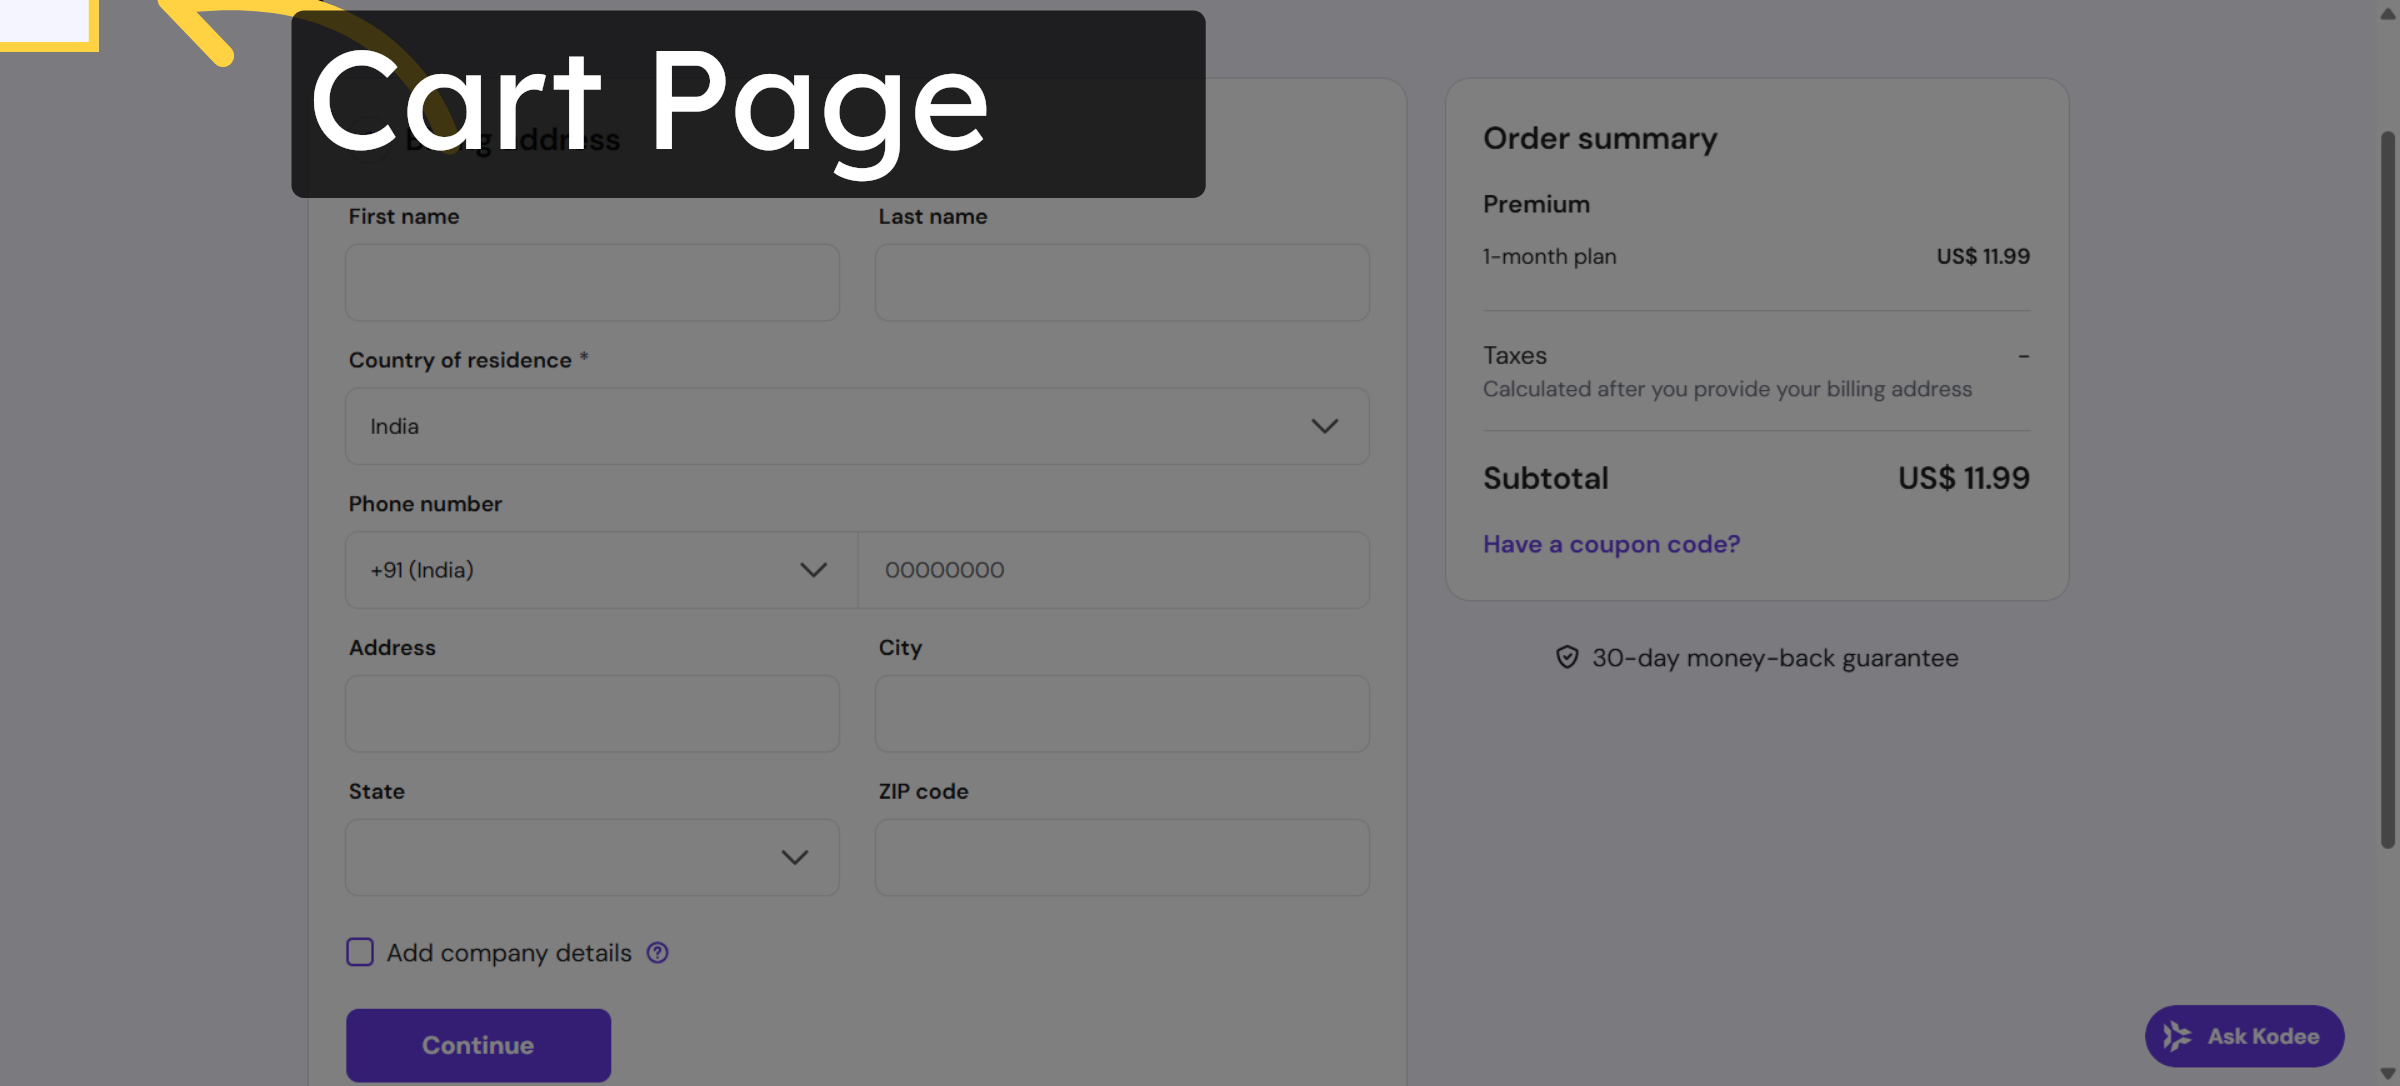2400x1086 pixels.
Task: Click the Have a coupon code link
Action: click(x=1611, y=543)
